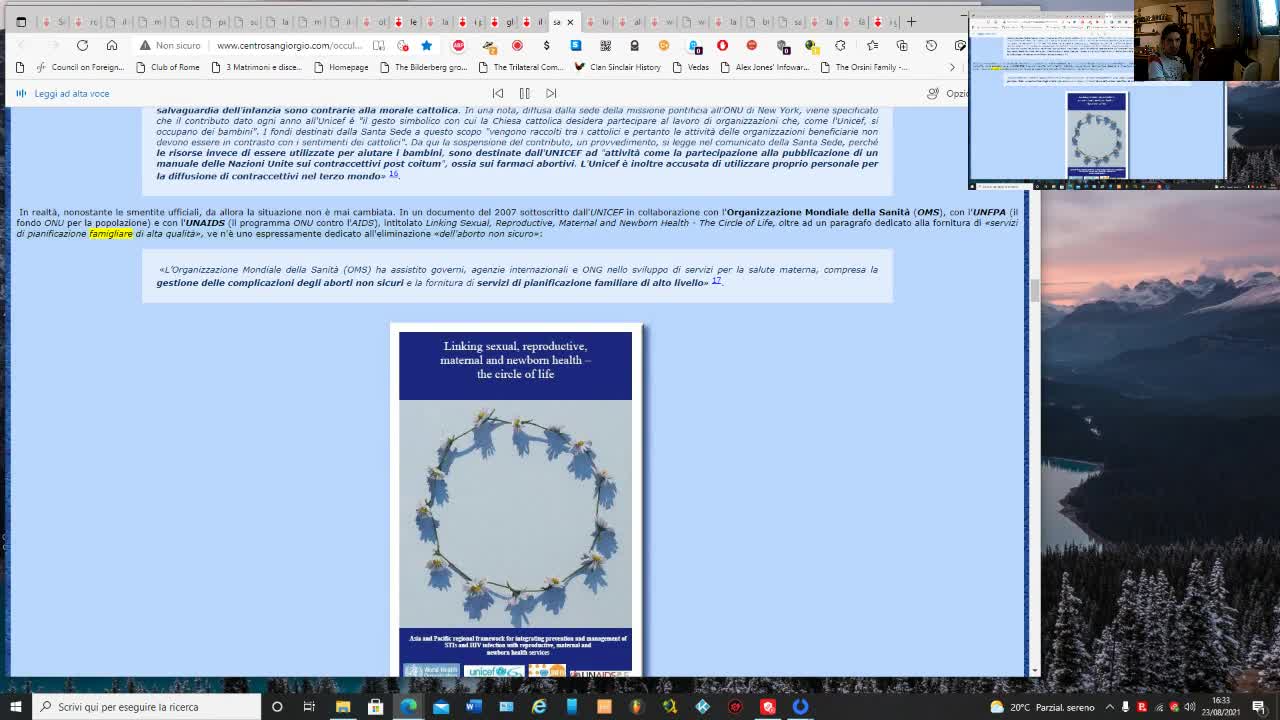This screenshot has width=1280, height=720.
Task: Pause the read aloud playback
Action: (x=524, y=94)
